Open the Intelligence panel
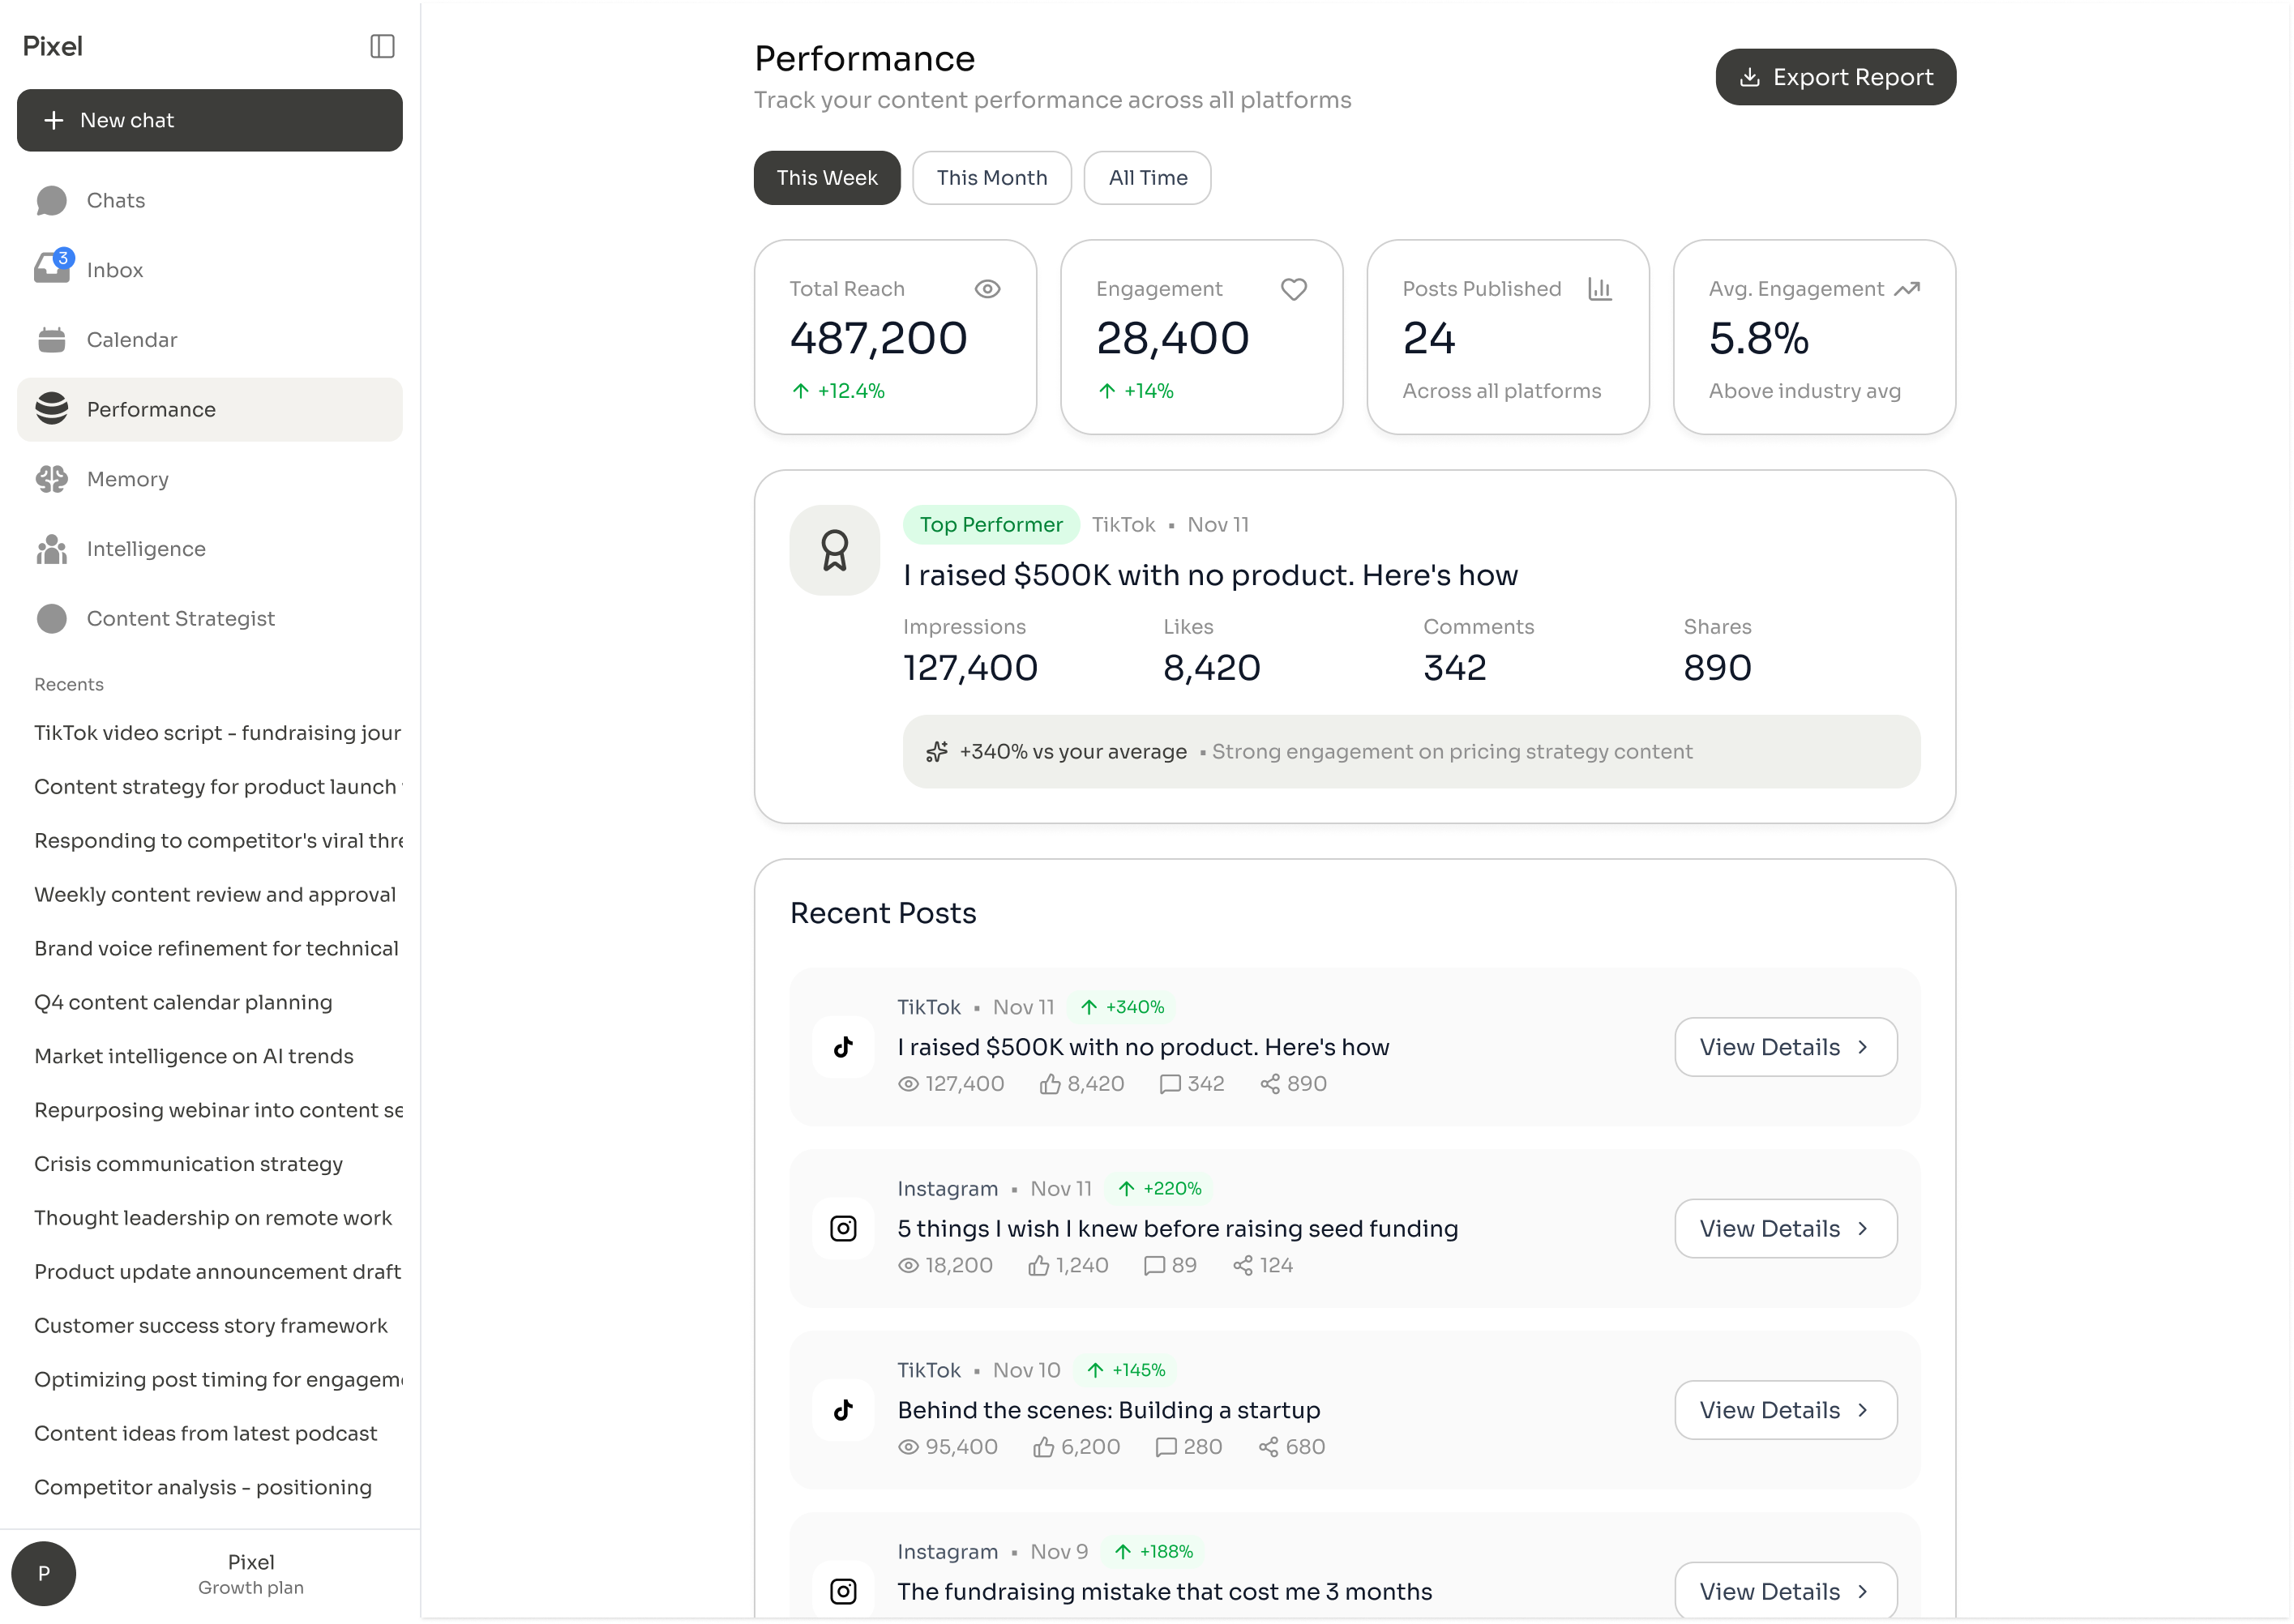 pos(145,548)
